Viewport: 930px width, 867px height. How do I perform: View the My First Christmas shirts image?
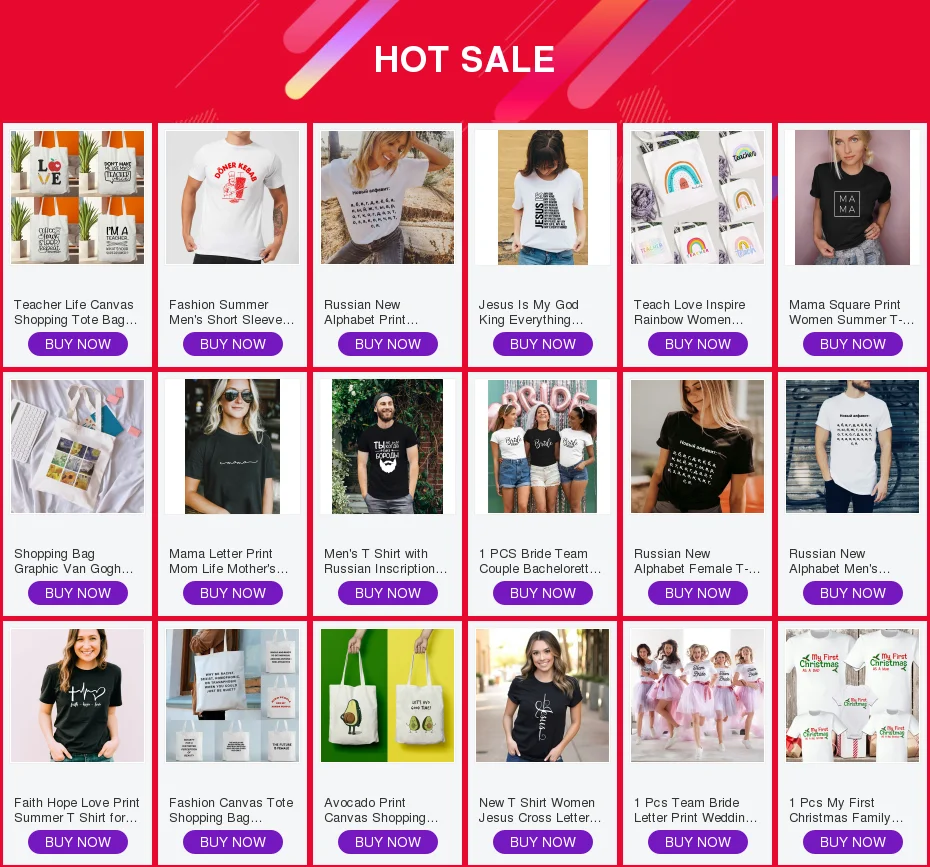[x=852, y=695]
